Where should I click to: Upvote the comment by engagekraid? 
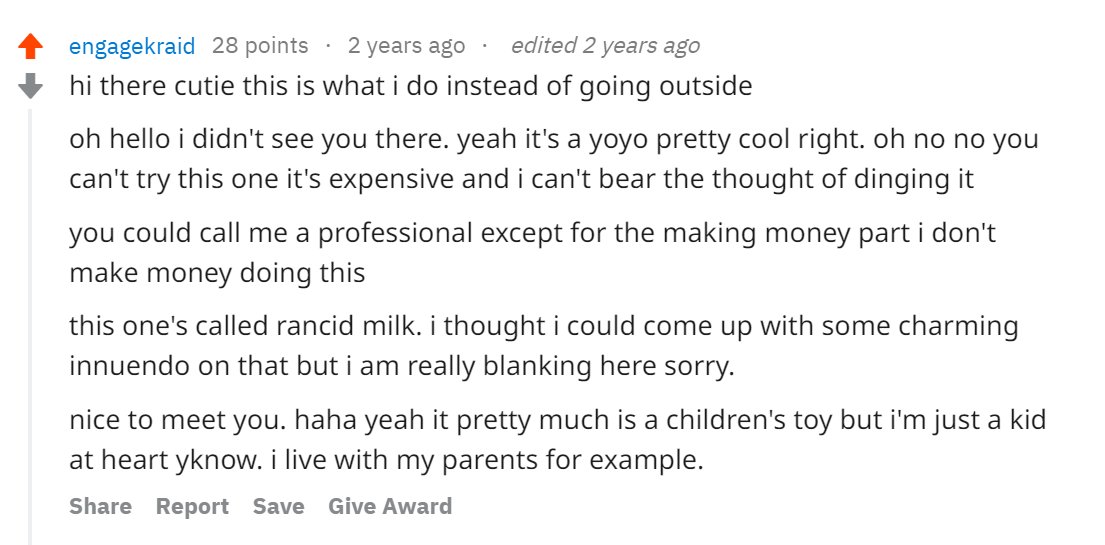click(32, 46)
